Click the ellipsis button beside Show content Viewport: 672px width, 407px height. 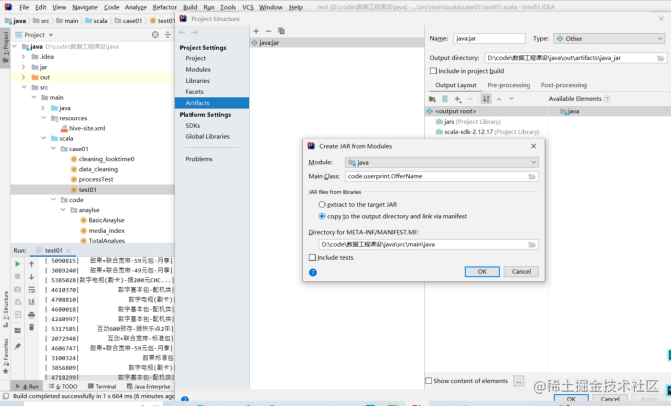click(x=519, y=381)
